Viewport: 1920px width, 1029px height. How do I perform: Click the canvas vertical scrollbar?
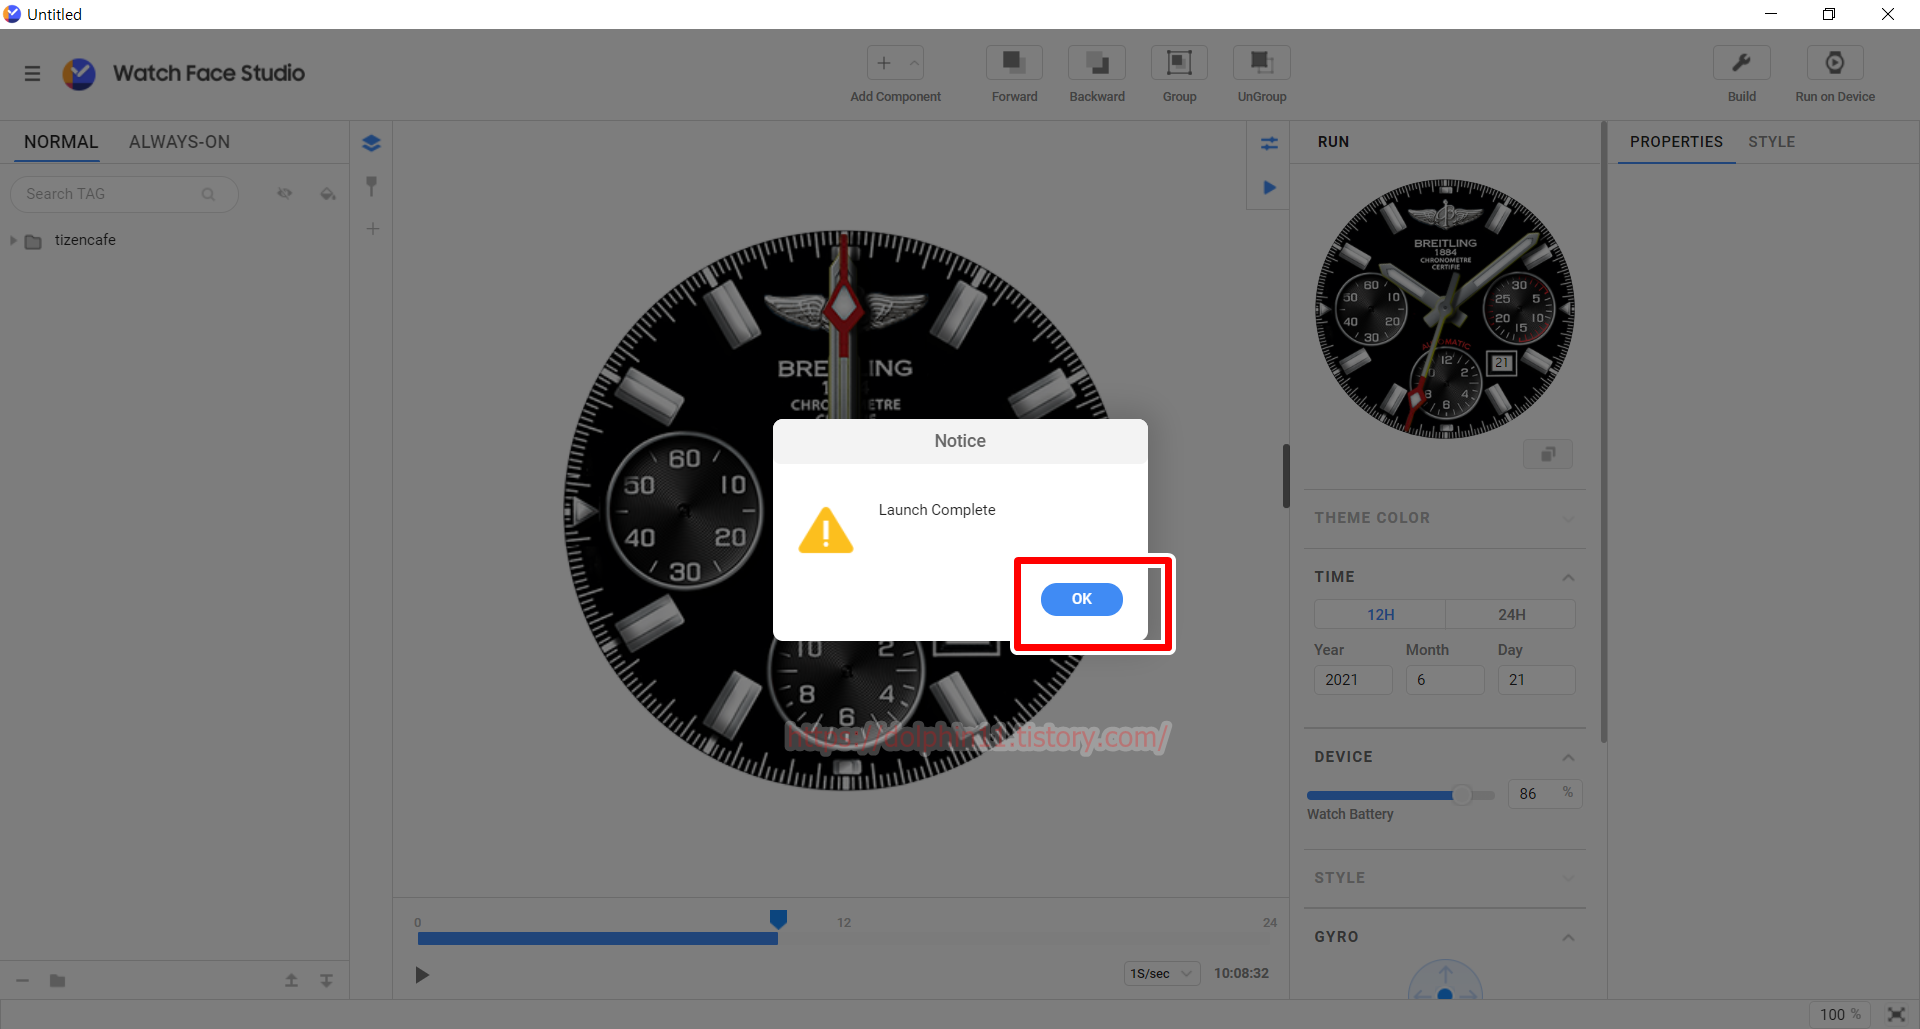[x=1286, y=476]
